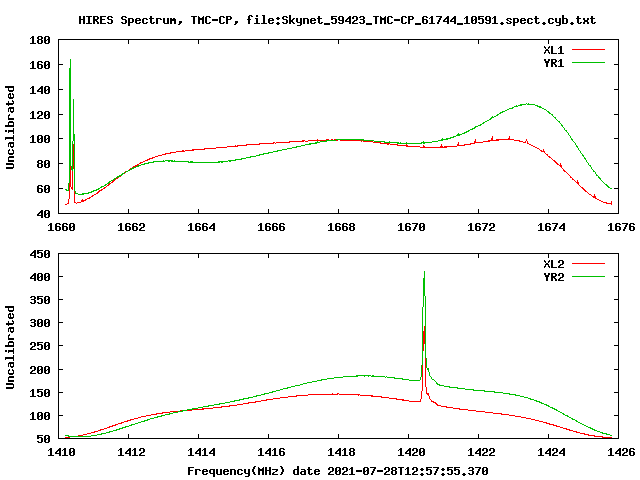The height and width of the screenshot is (480, 640).
Task: Click the XL1 legend label
Action: (x=553, y=50)
